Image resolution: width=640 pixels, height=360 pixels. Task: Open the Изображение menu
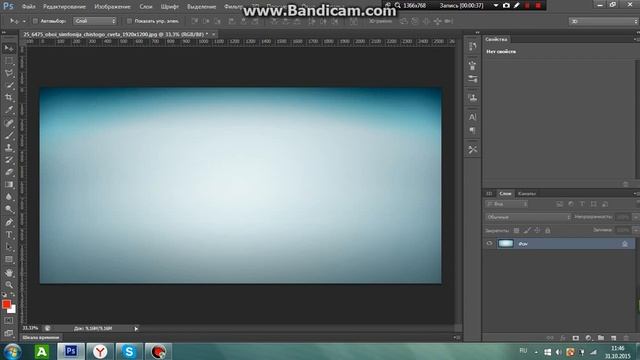[112, 7]
